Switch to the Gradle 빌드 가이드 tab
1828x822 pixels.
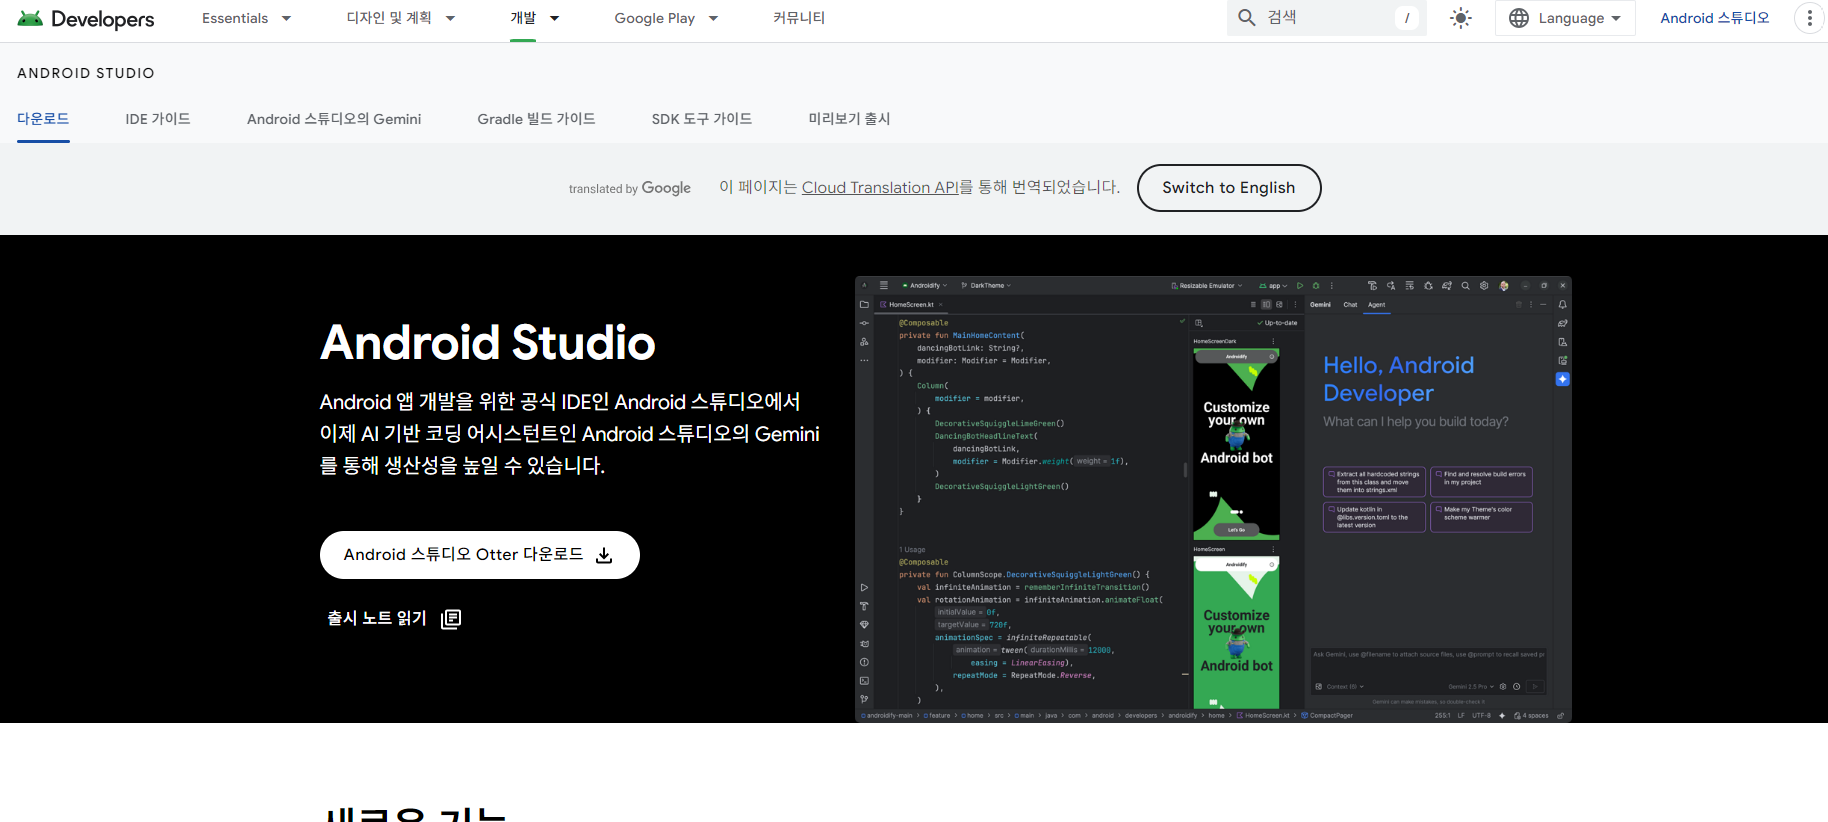[536, 119]
